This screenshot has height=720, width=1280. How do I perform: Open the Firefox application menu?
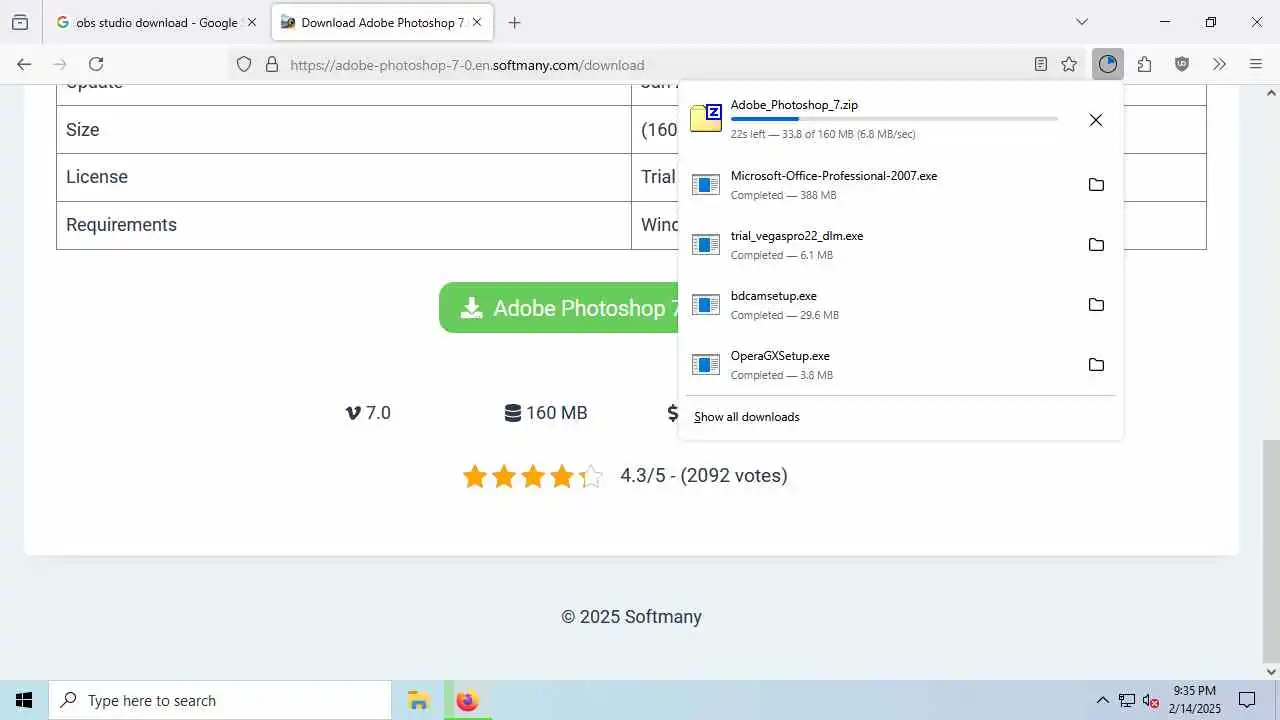click(1256, 64)
